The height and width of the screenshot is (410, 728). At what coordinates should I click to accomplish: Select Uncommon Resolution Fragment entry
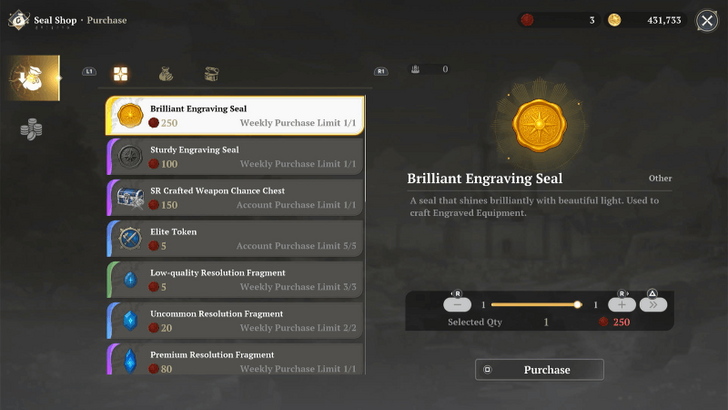[235, 321]
